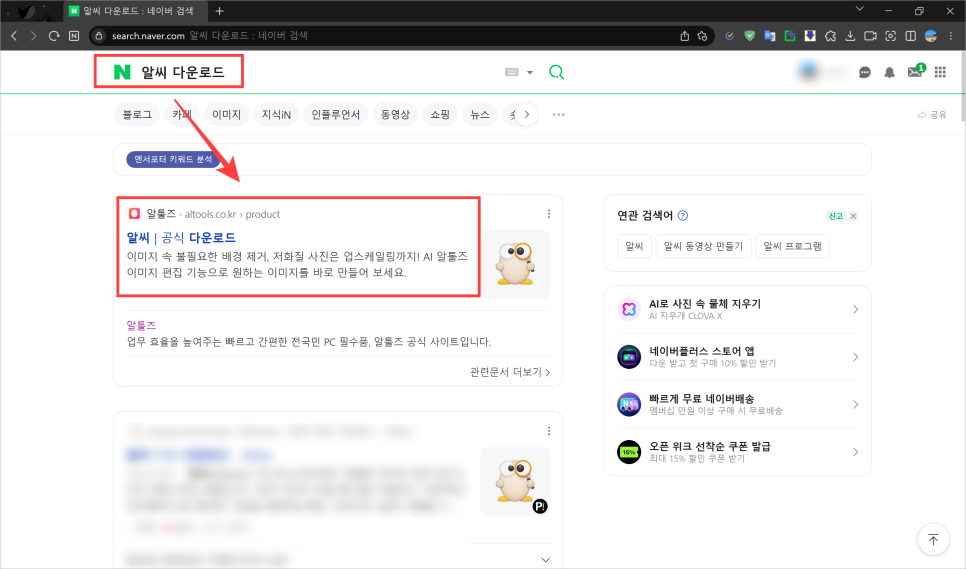This screenshot has width=966, height=569.
Task: Click the second result mascot thumbnail
Action: [515, 482]
